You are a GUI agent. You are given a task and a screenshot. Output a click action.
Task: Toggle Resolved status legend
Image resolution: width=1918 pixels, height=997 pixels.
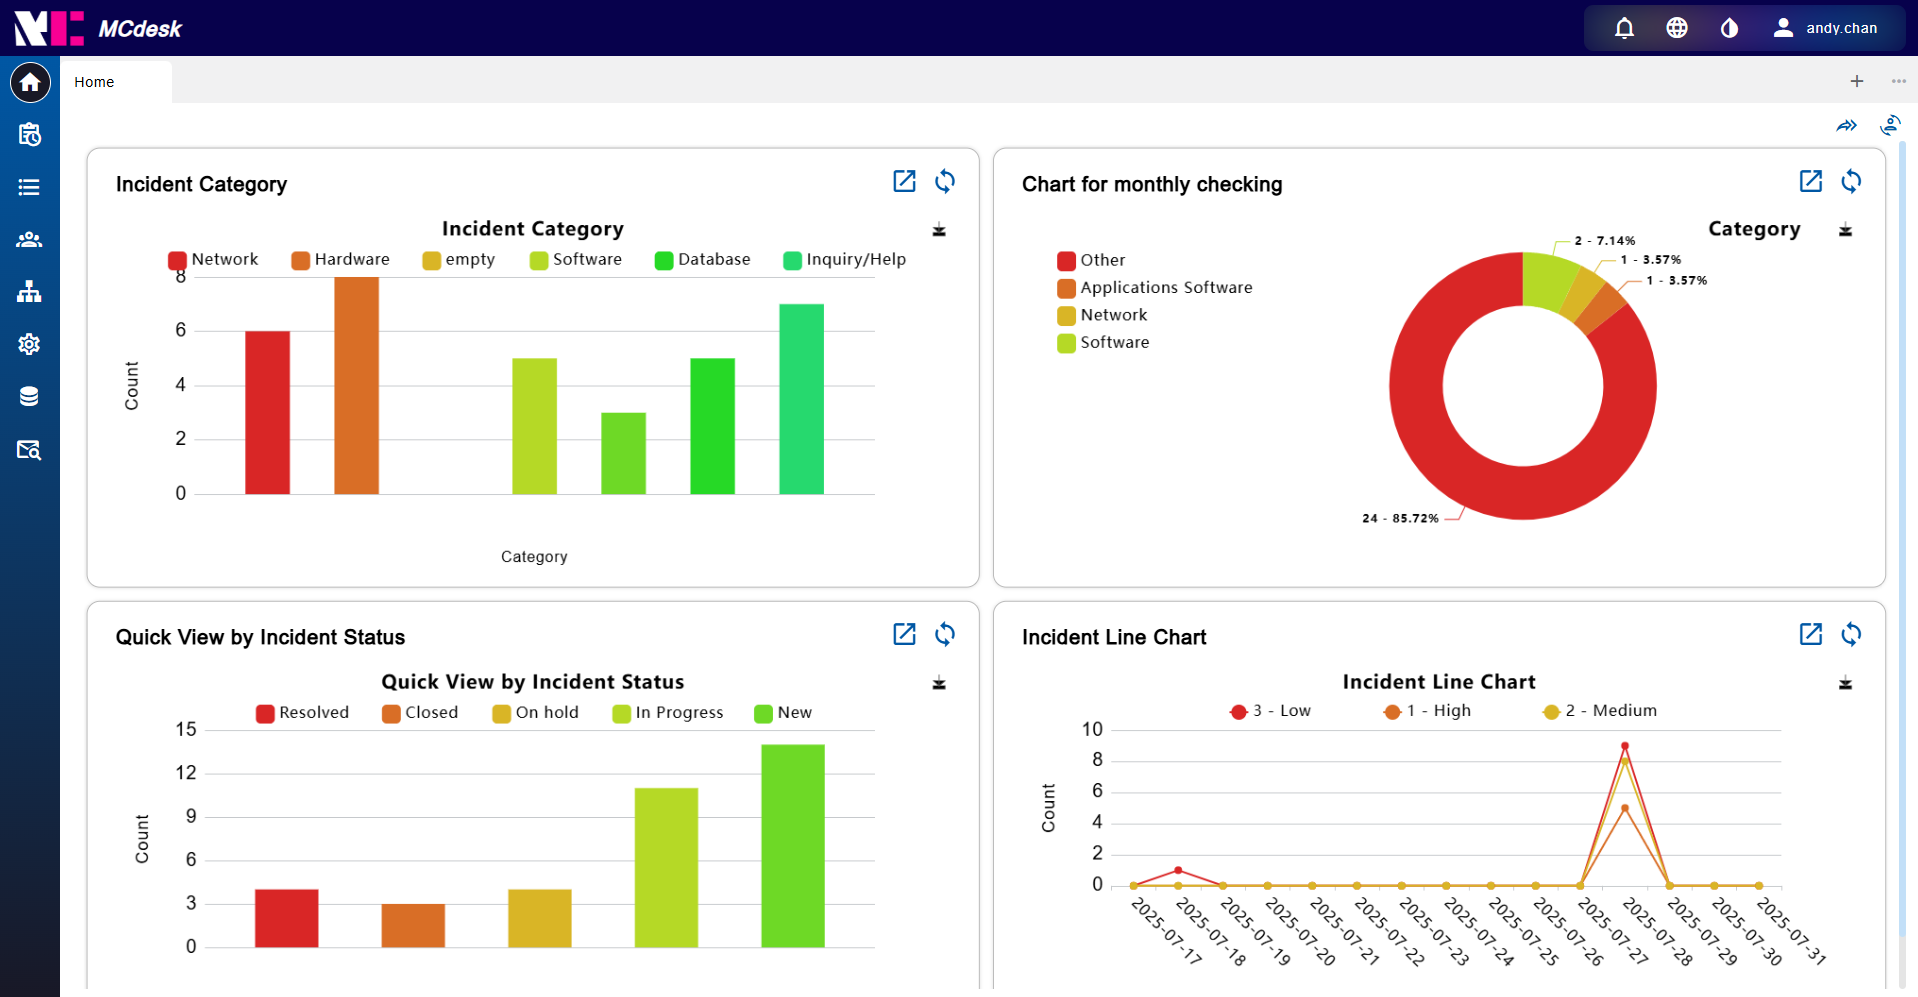click(302, 712)
